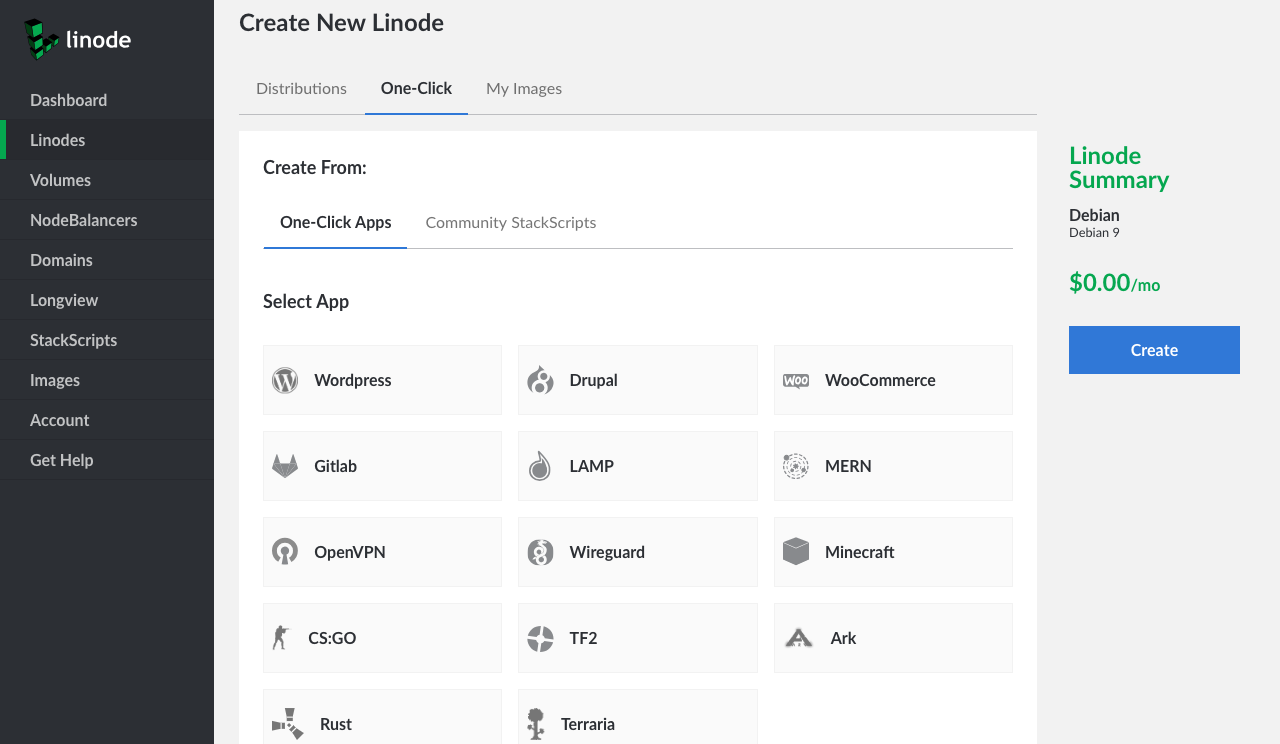Switch to Community StackScripts tab
Viewport: 1280px width, 744px height.
511,222
